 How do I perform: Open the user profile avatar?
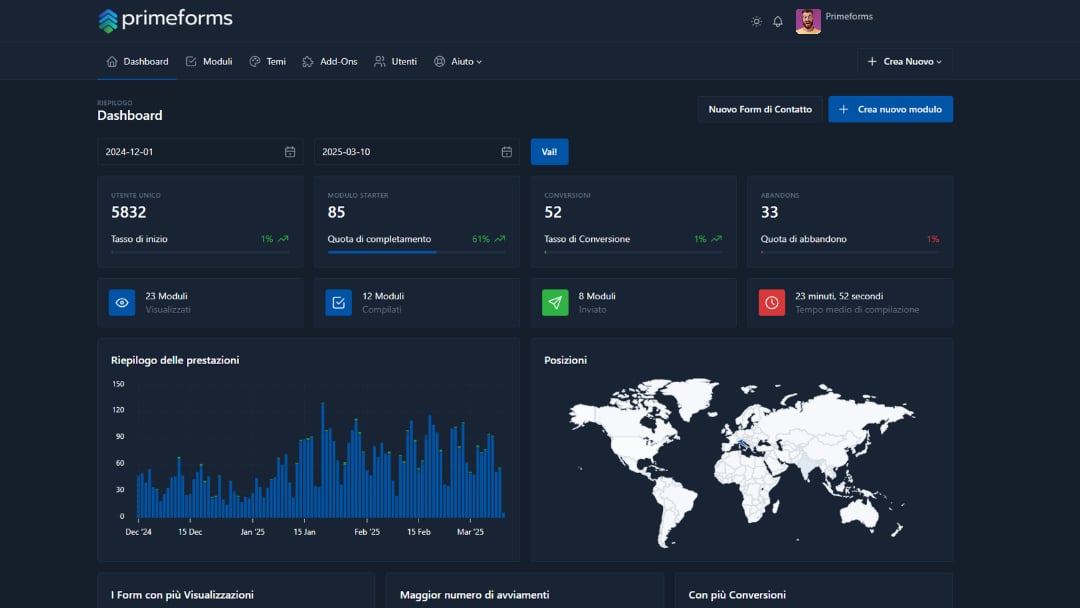point(808,21)
